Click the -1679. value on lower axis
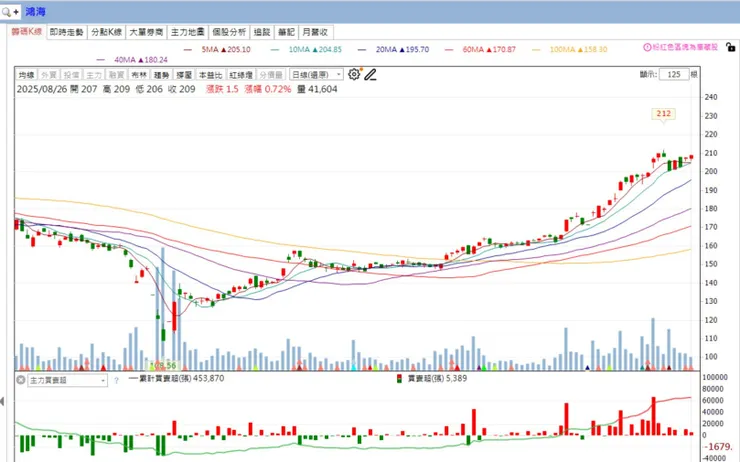This screenshot has width=740, height=462. tap(718, 446)
